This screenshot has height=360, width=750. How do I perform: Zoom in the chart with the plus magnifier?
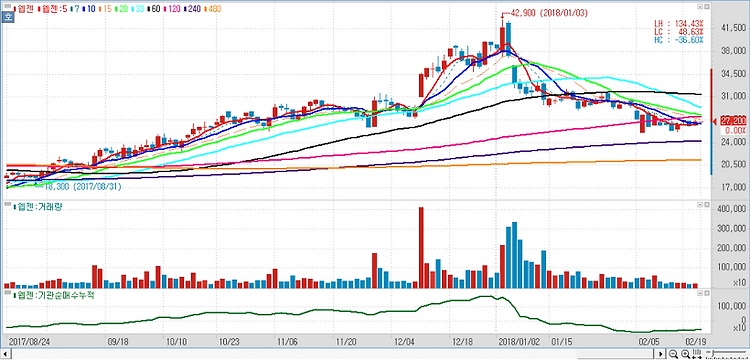[x=685, y=354]
